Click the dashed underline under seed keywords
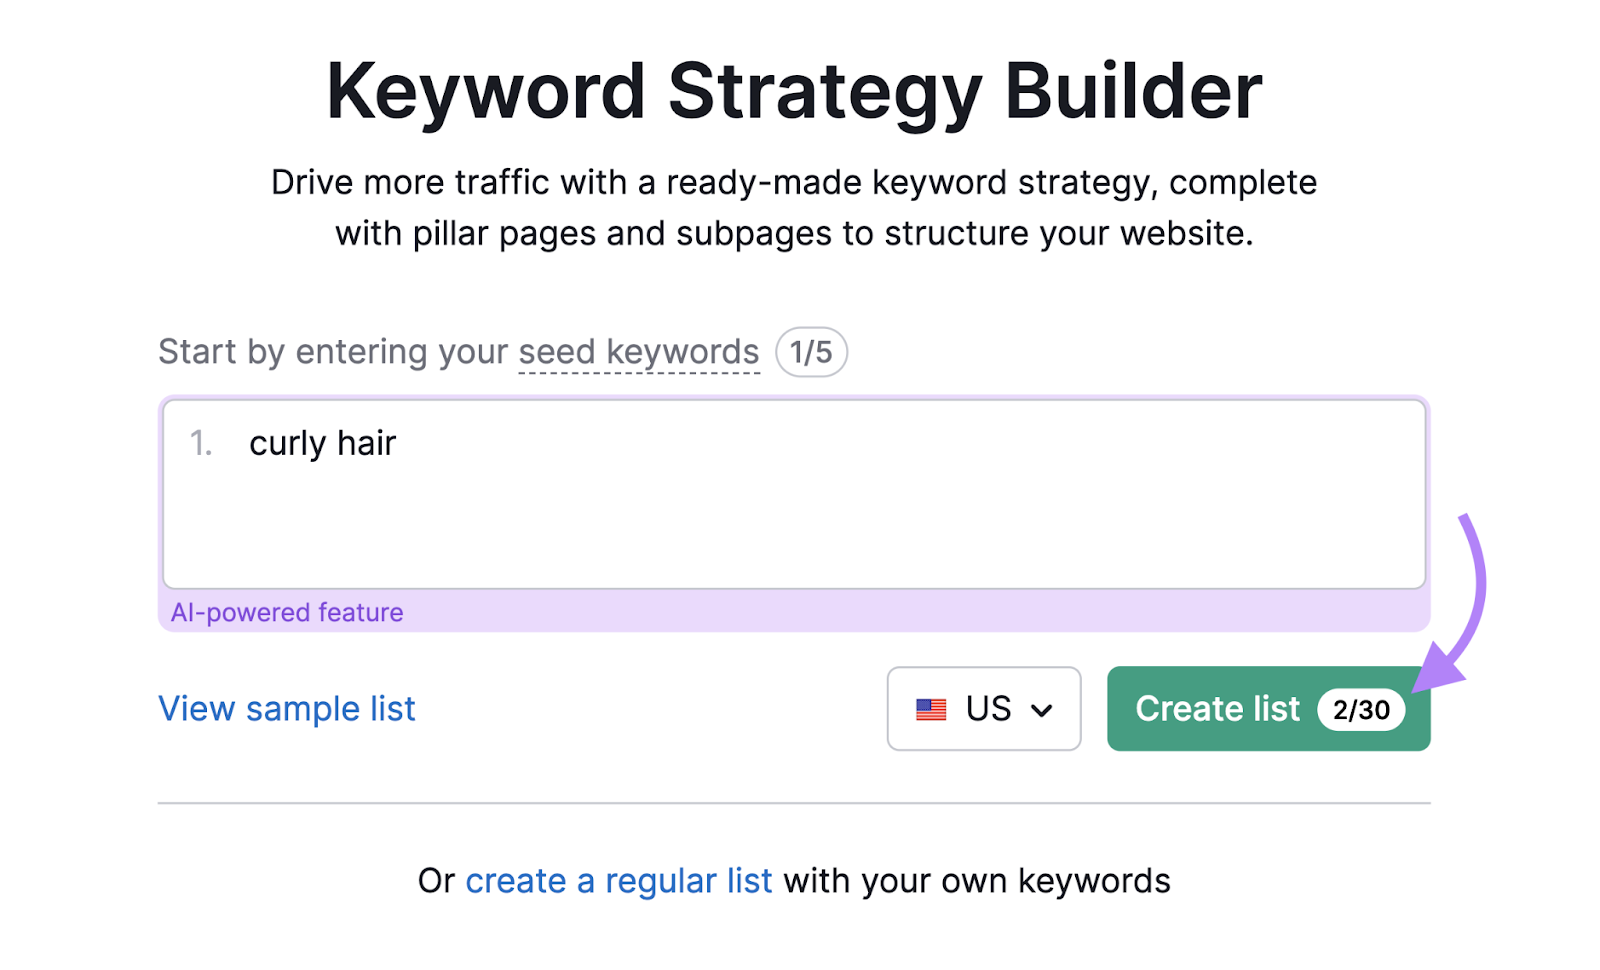The height and width of the screenshot is (970, 1600). [637, 372]
